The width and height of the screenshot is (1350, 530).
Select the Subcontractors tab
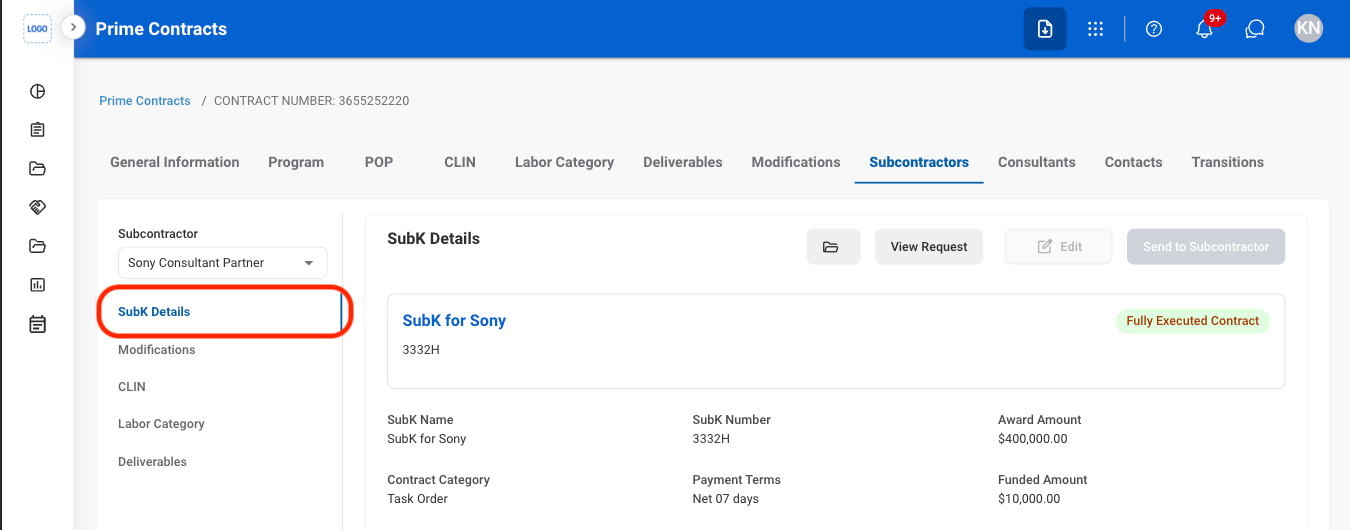coord(919,162)
